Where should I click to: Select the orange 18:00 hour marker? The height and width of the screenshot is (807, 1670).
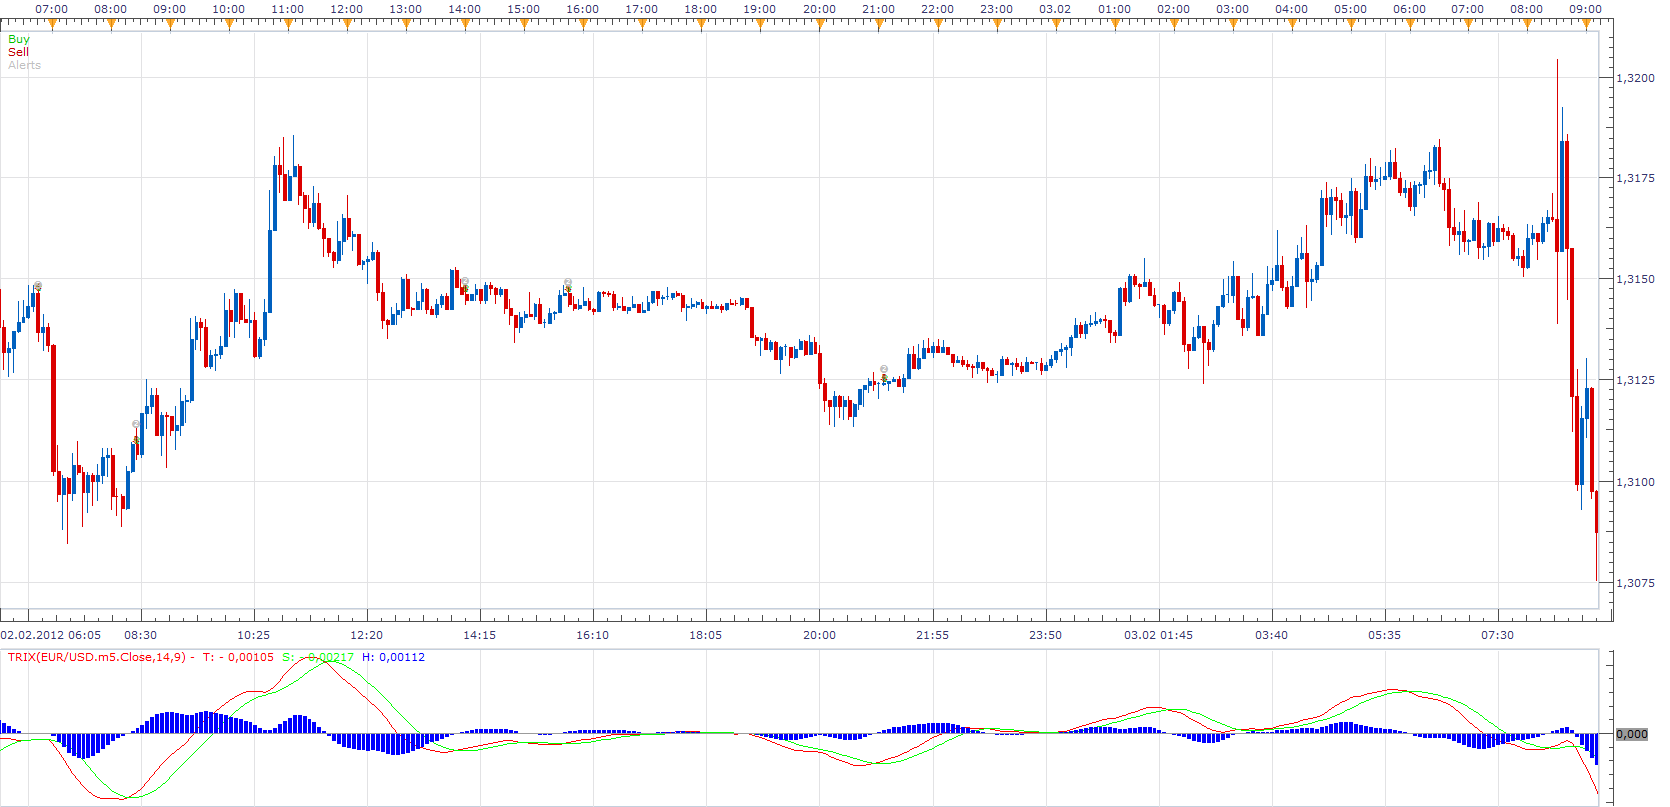pyautogui.click(x=701, y=23)
